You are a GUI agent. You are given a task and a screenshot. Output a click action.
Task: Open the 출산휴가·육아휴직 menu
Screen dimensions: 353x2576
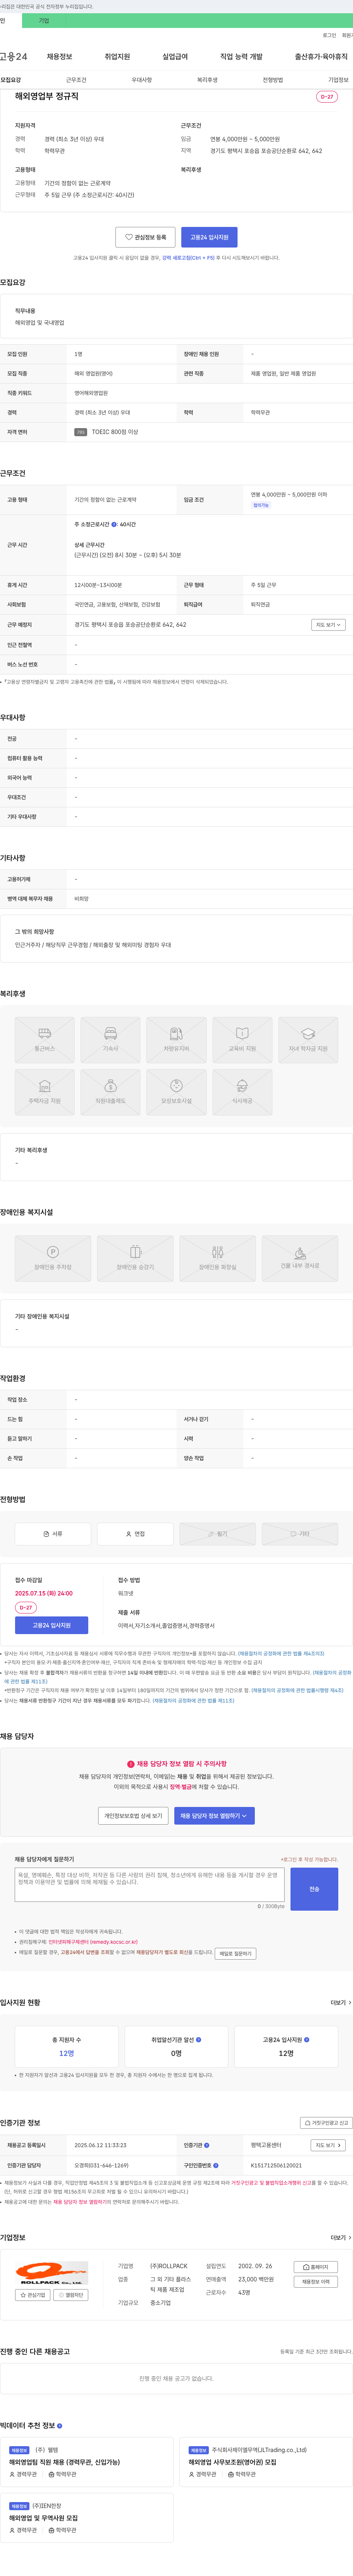(x=321, y=57)
